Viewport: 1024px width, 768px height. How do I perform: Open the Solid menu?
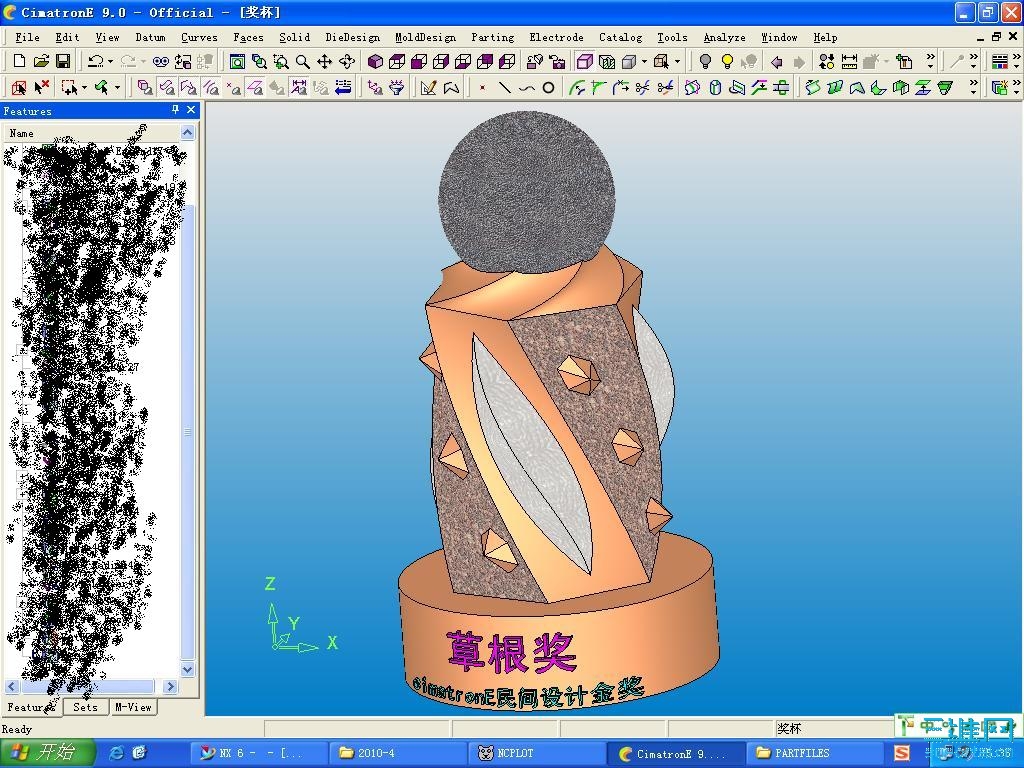pyautogui.click(x=295, y=37)
